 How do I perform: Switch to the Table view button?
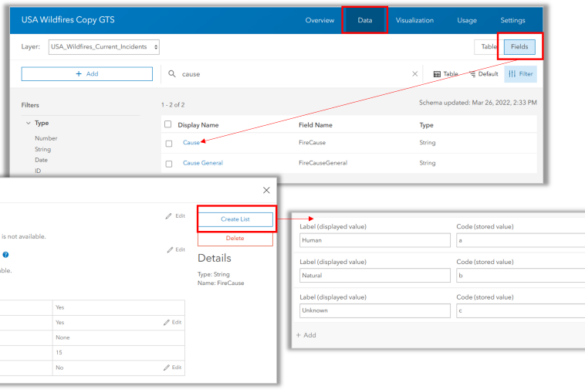[488, 47]
